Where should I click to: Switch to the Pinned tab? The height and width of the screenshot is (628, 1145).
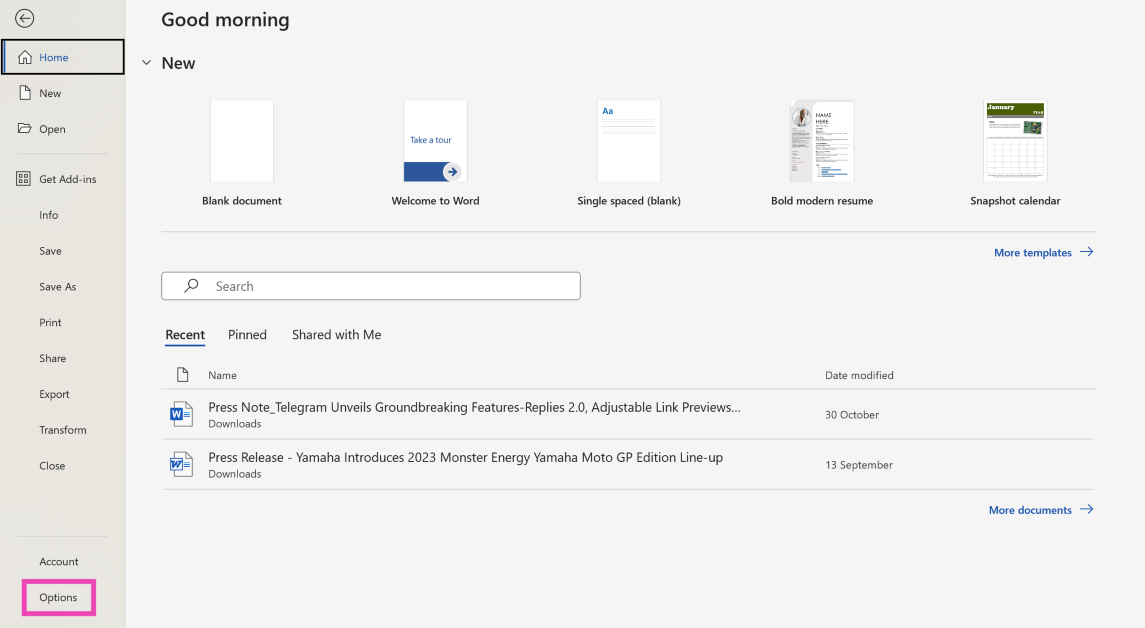pos(247,335)
